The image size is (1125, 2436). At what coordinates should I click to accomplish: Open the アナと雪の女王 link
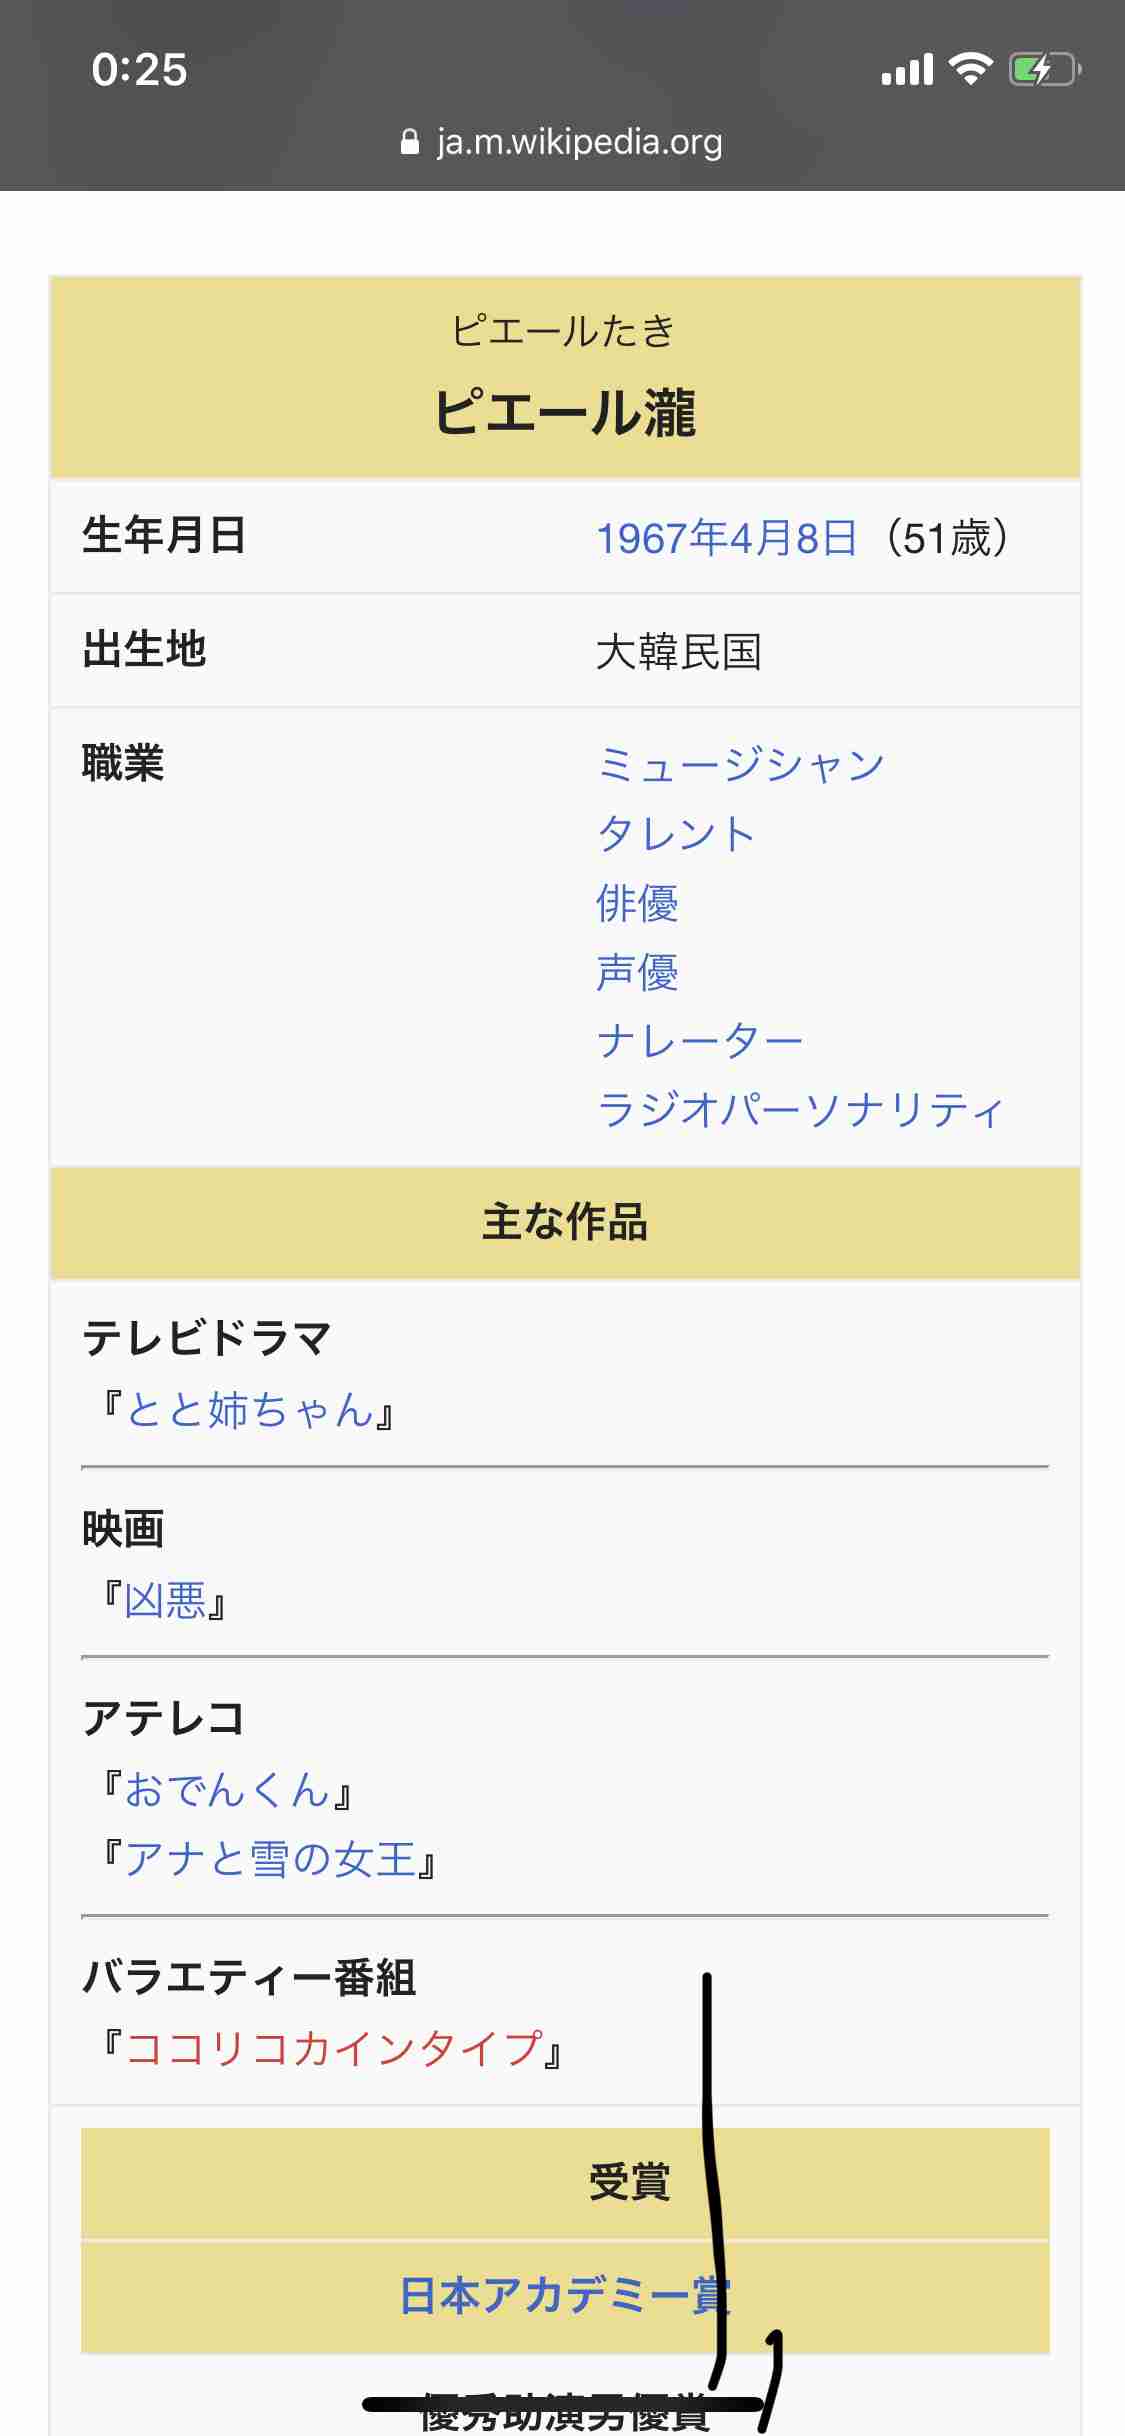tap(270, 1859)
